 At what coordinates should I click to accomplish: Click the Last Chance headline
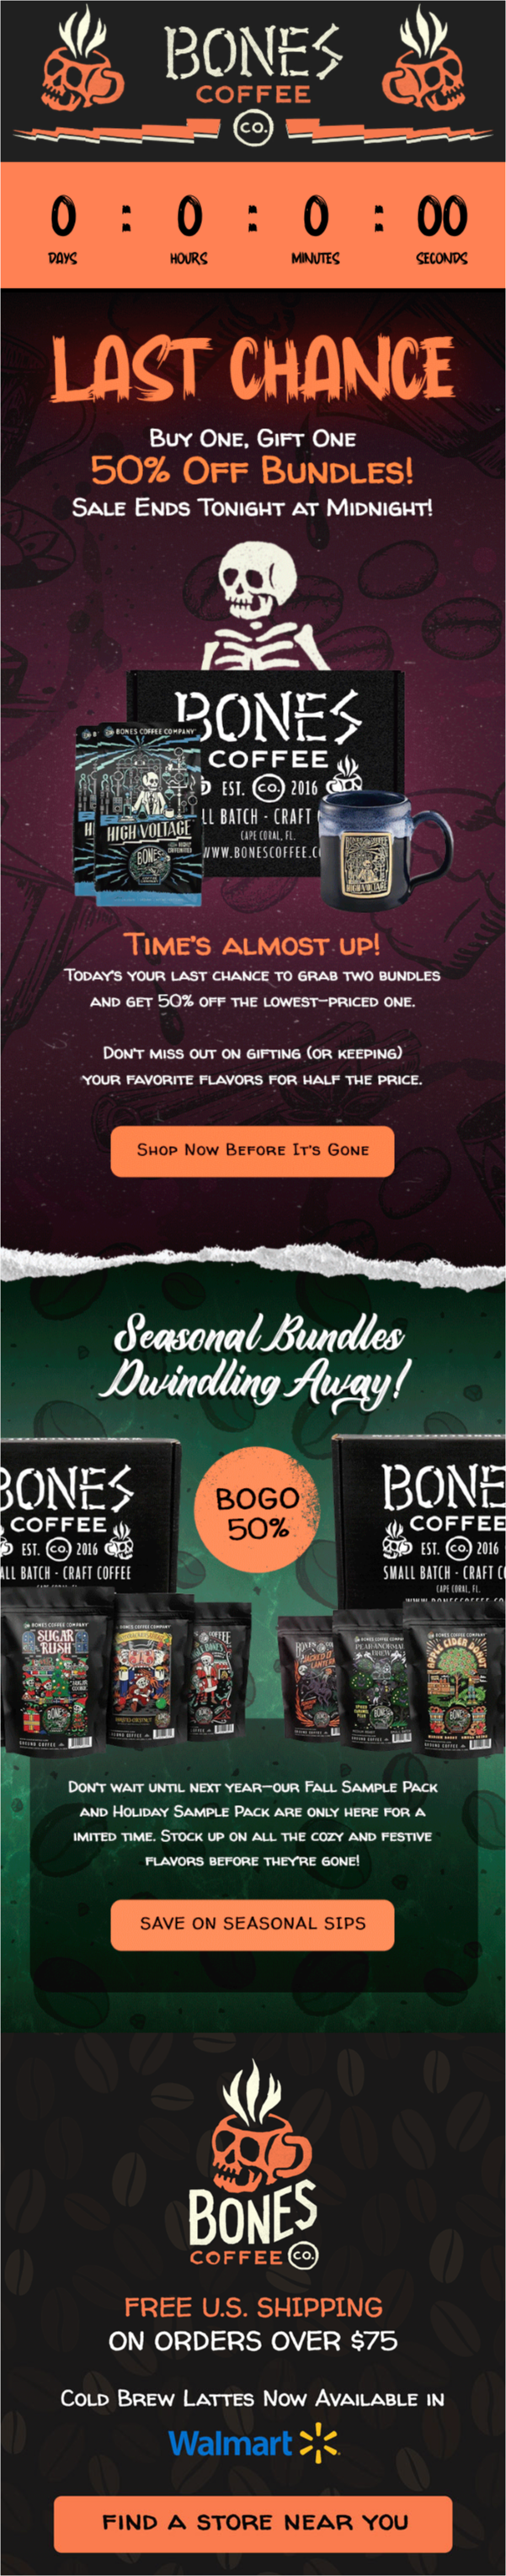[x=252, y=367]
